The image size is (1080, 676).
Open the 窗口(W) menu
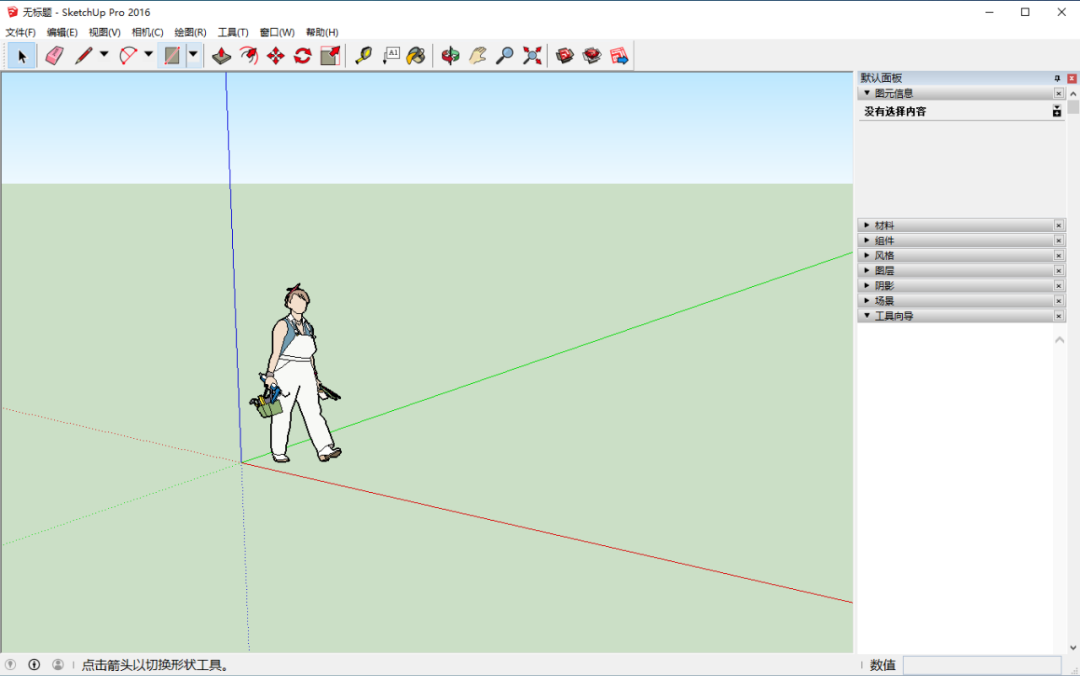coord(277,32)
